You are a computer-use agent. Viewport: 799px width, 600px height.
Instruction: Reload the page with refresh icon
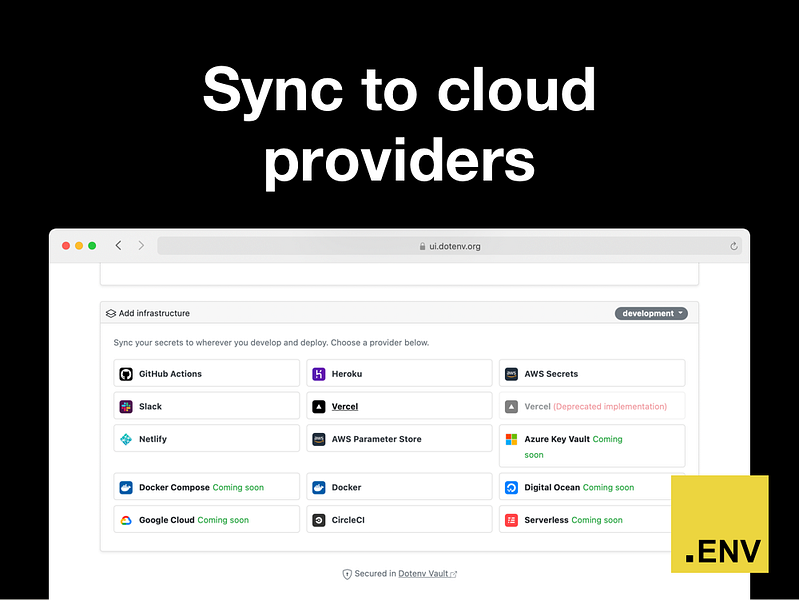coord(734,246)
